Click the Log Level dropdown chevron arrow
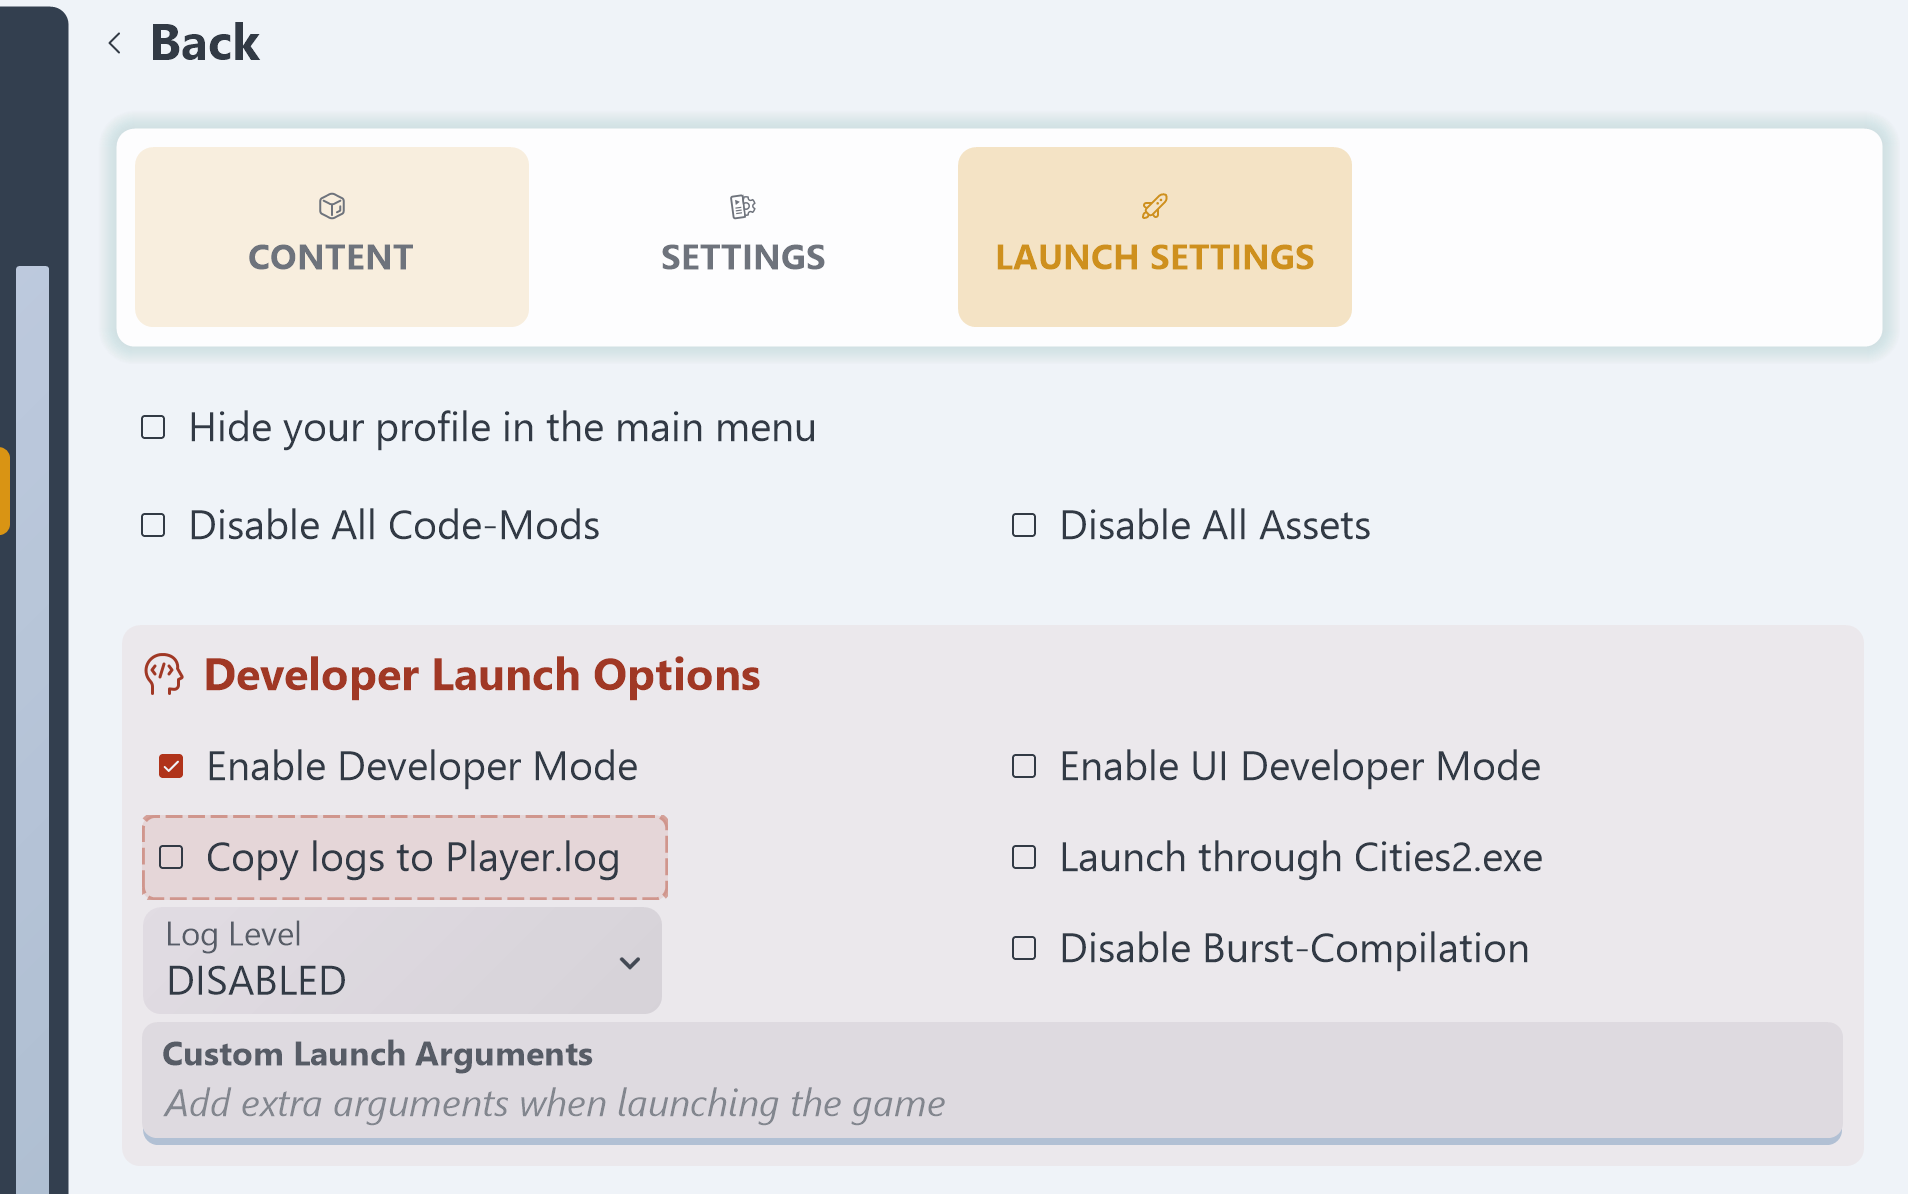1908x1194 pixels. point(629,963)
